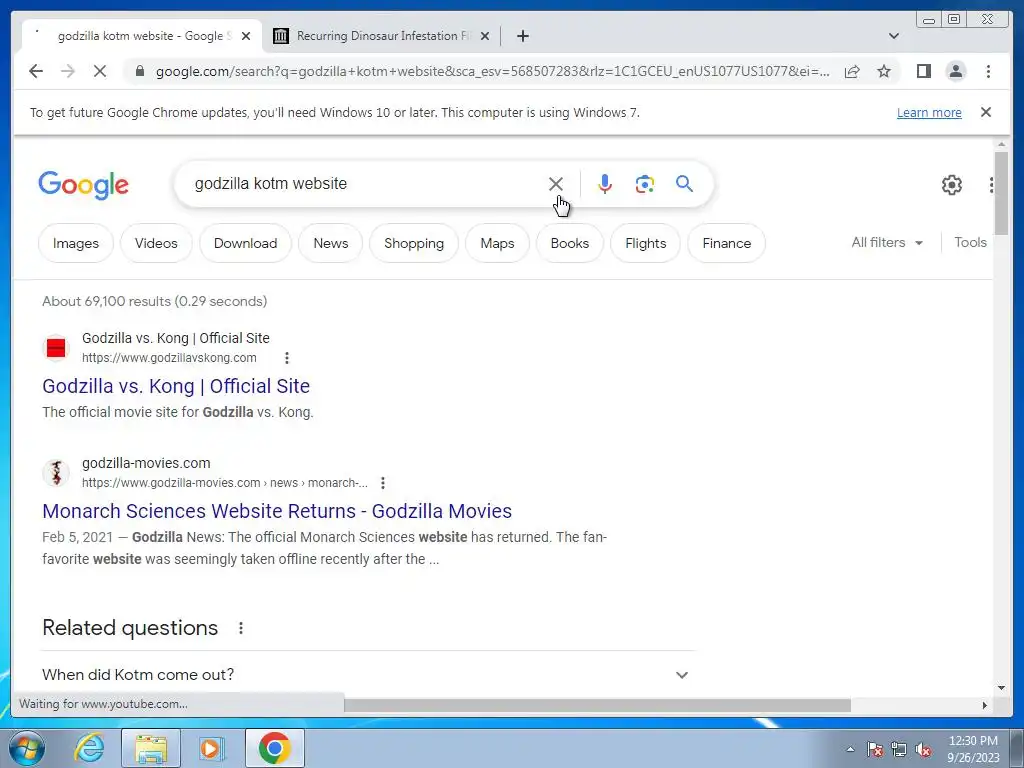Filter results by Books

click(x=569, y=243)
